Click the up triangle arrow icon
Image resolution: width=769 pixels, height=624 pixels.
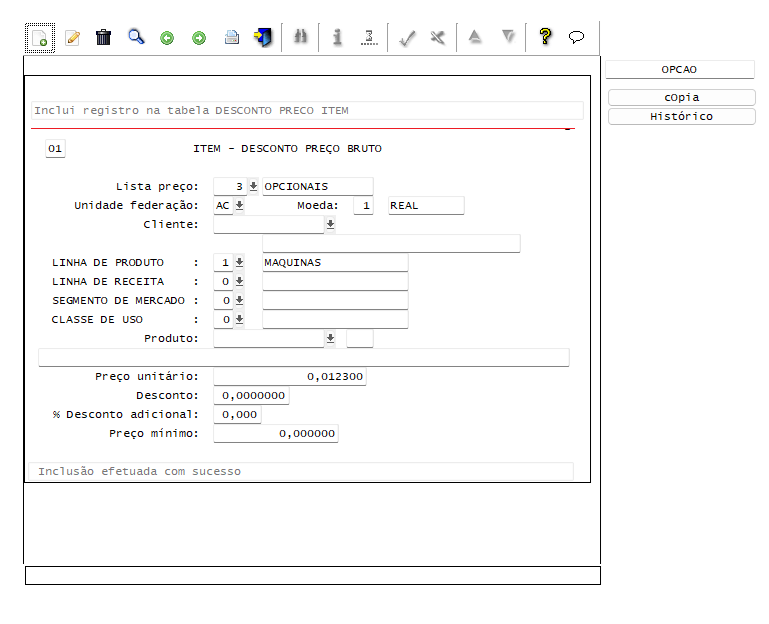(x=475, y=37)
